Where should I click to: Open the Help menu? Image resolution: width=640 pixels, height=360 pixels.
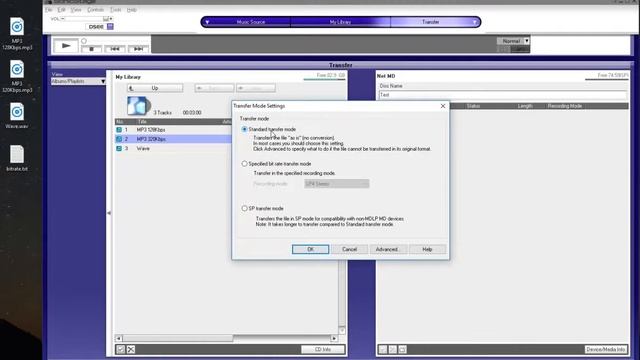point(131,10)
